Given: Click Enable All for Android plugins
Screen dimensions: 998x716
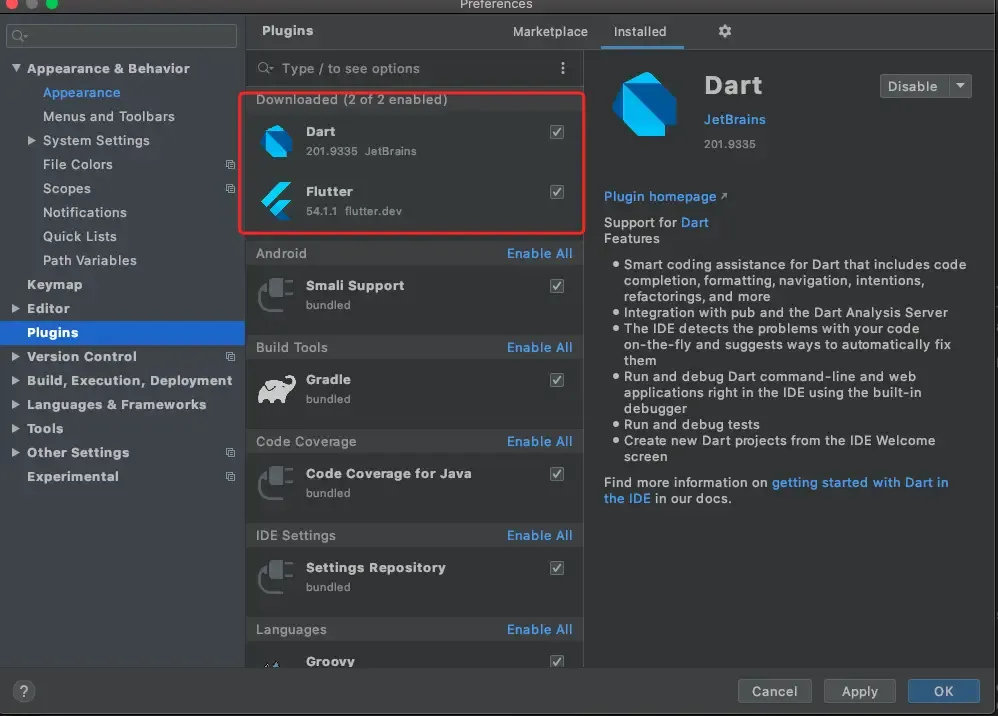Looking at the screenshot, I should [539, 253].
